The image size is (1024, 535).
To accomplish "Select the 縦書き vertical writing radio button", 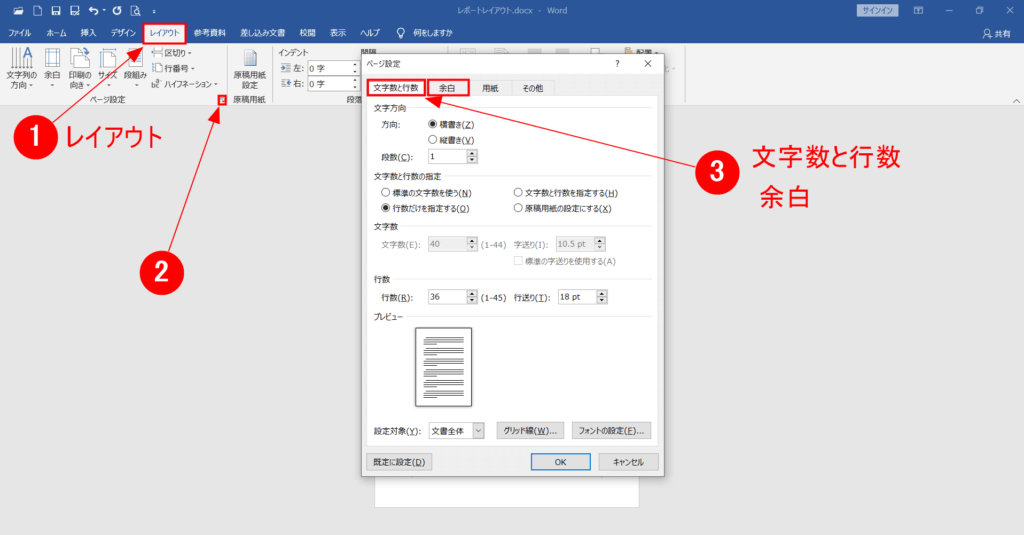I will [432, 140].
